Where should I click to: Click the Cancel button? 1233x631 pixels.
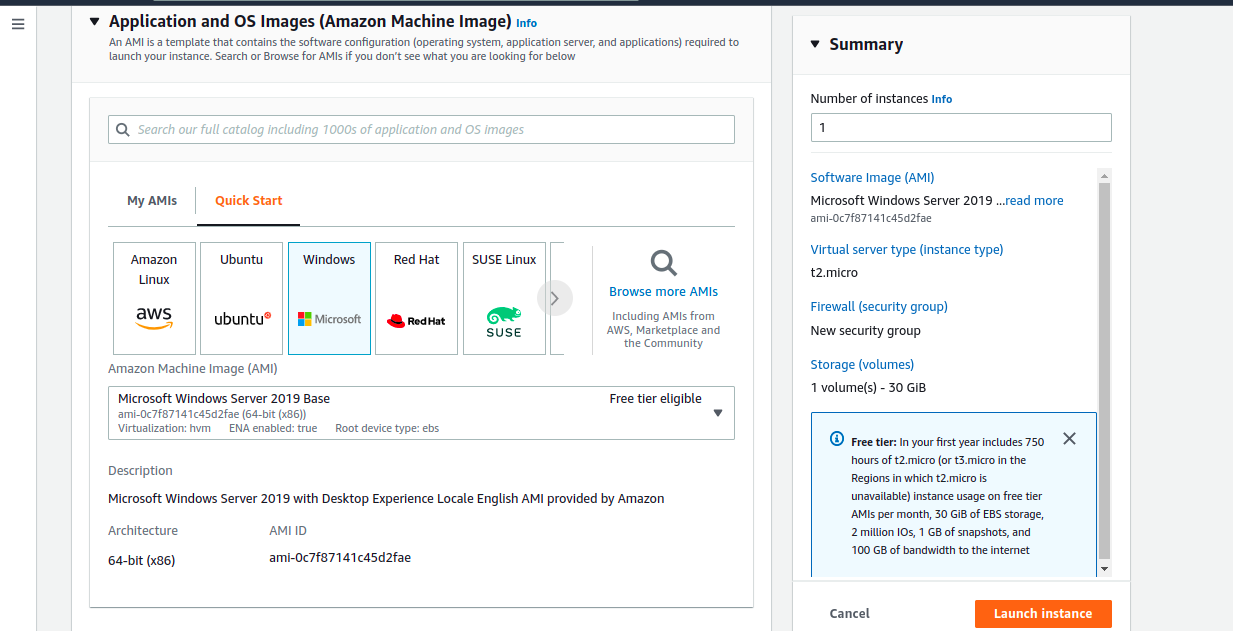849,614
